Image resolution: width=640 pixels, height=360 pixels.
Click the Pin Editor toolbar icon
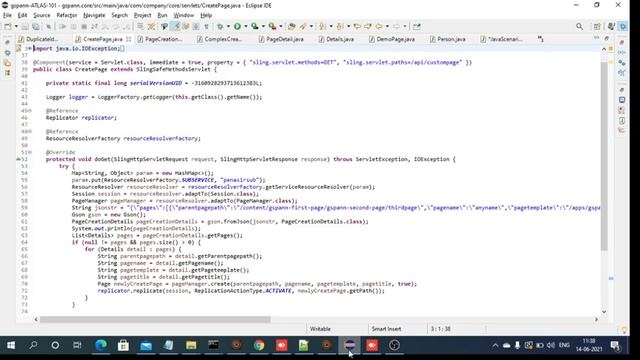(x=416, y=27)
